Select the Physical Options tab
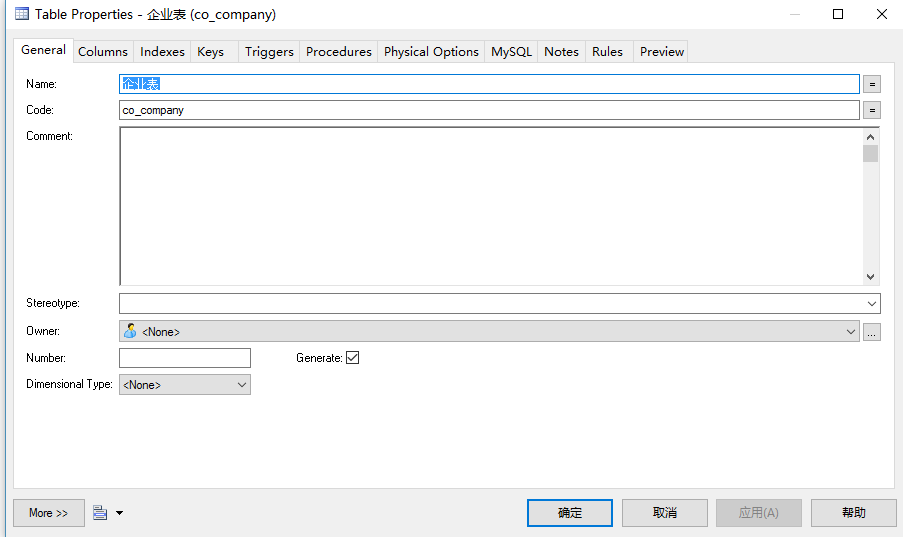Image resolution: width=903 pixels, height=537 pixels. point(431,52)
